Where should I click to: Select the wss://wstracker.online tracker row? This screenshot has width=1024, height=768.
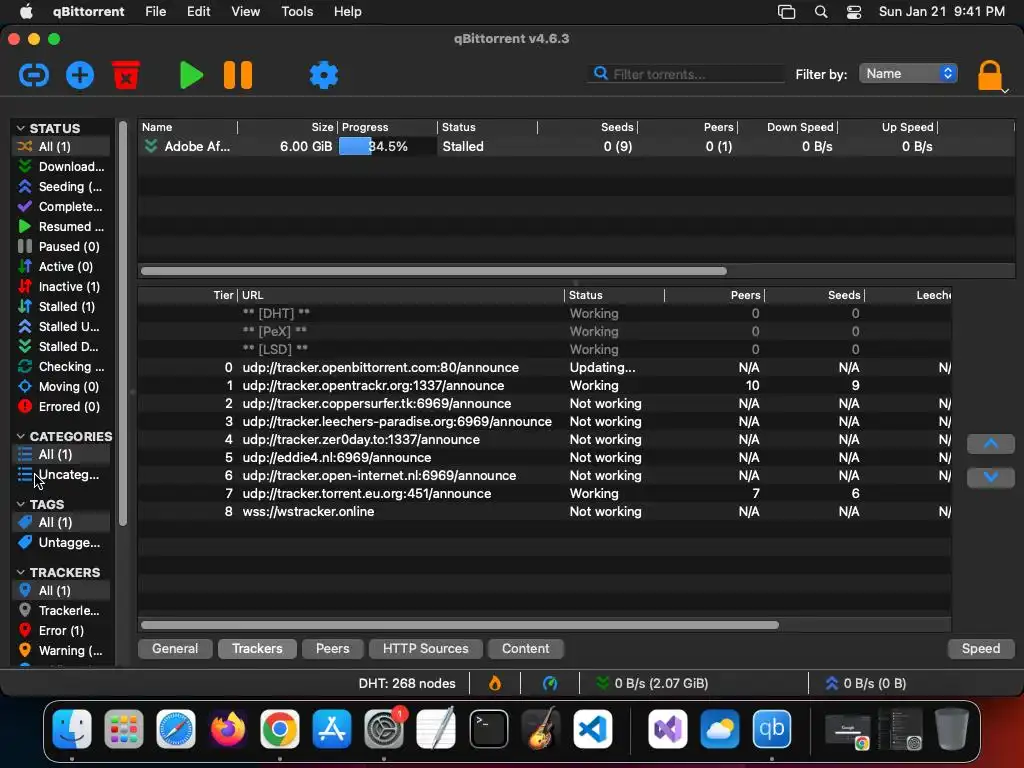click(x=545, y=511)
